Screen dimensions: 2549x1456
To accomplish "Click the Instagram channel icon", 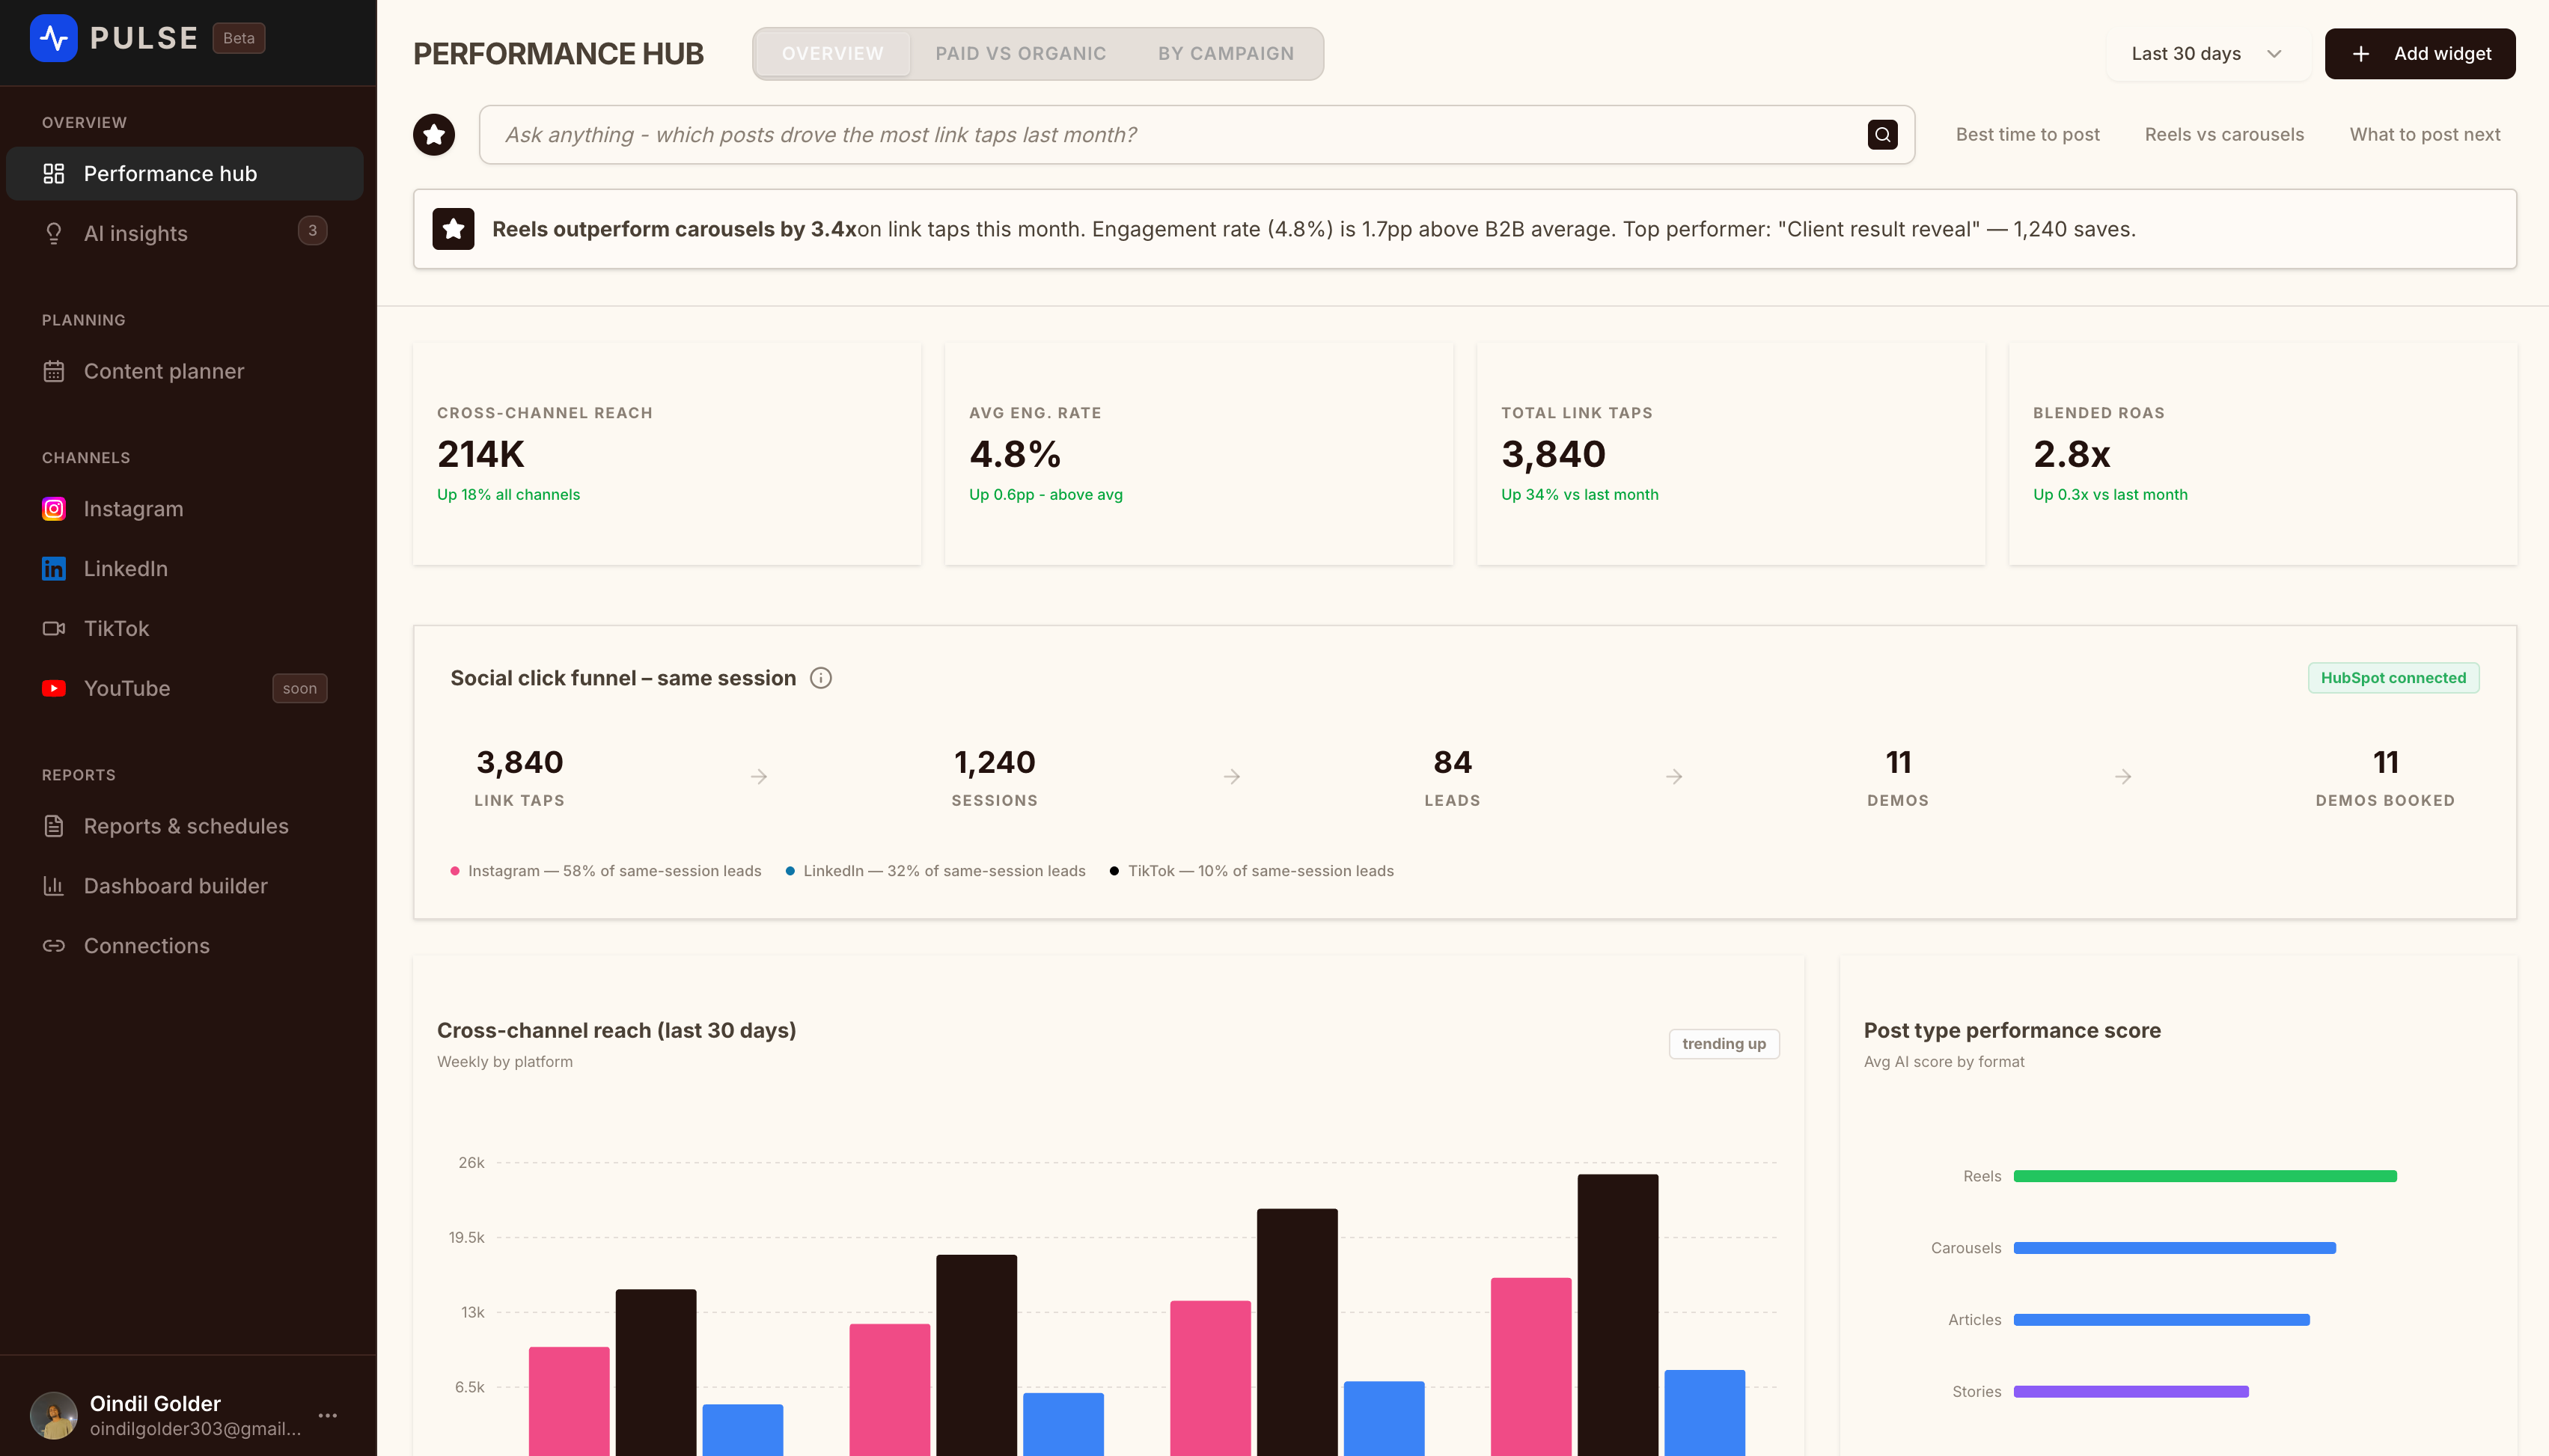I will coord(54,509).
